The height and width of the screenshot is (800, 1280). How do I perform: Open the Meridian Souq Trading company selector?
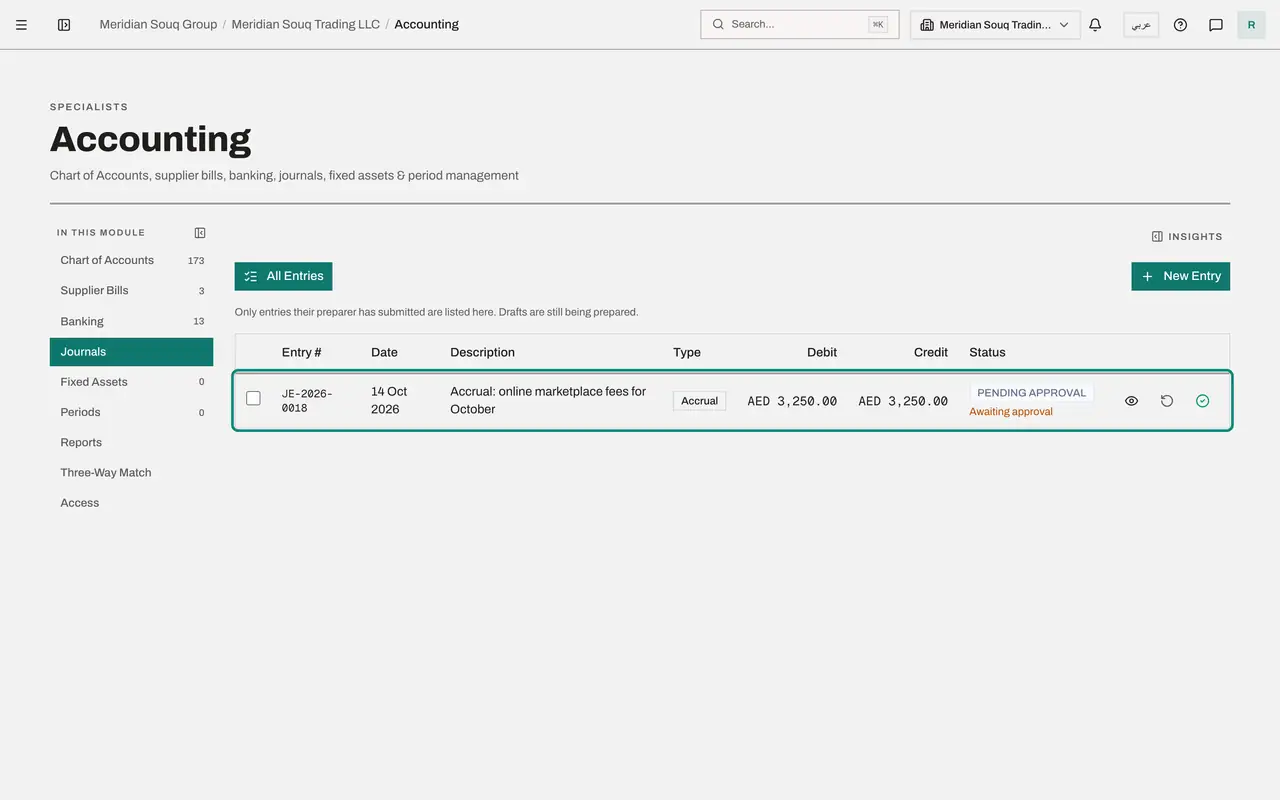tap(995, 25)
